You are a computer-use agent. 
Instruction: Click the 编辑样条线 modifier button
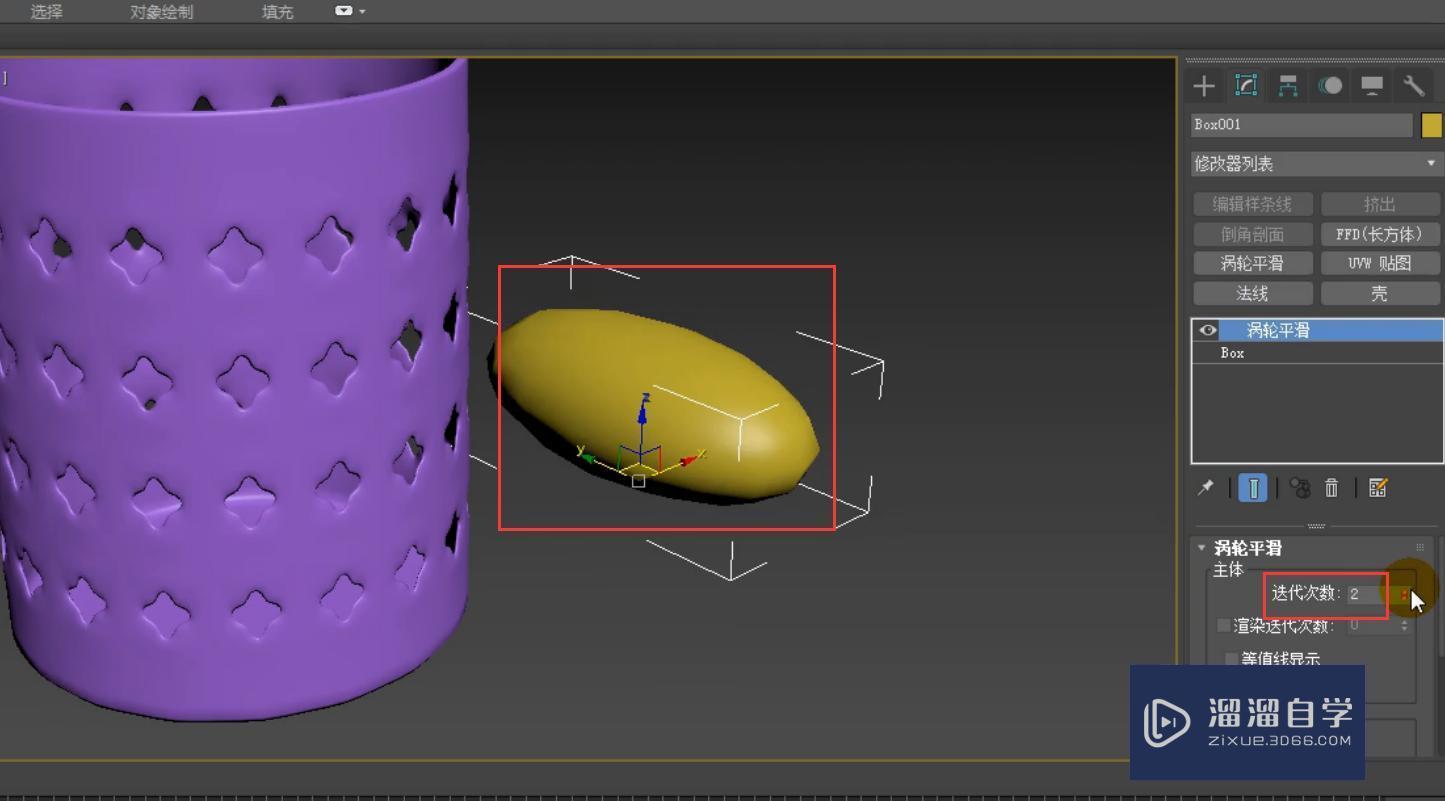(x=1252, y=204)
